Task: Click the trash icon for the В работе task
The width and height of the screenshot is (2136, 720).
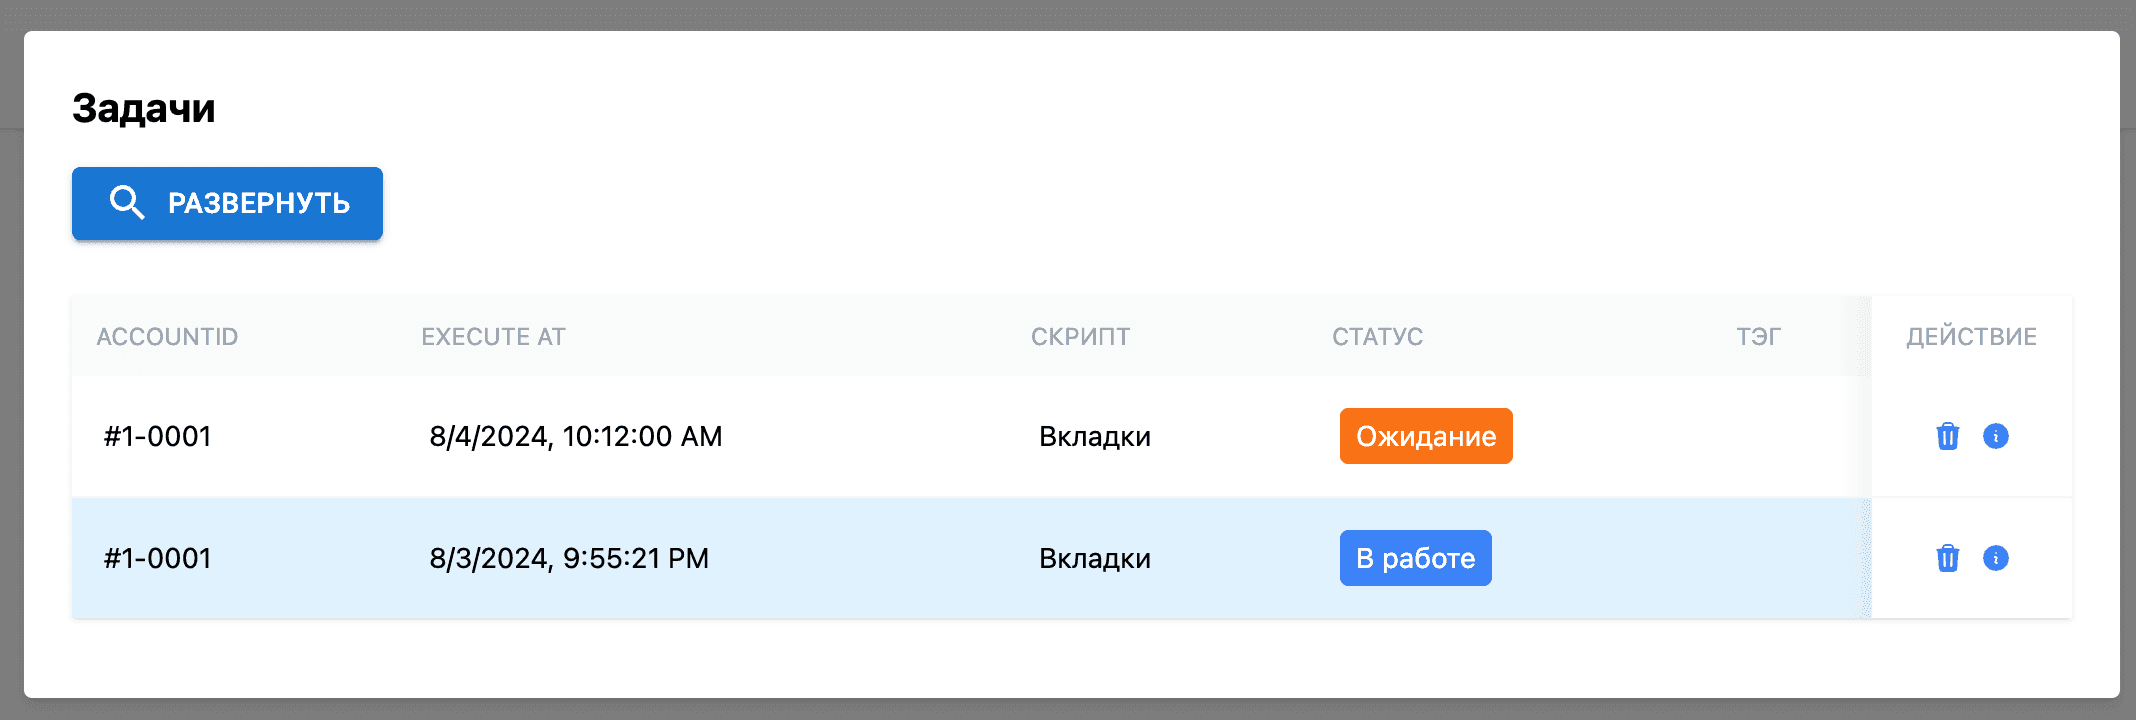Action: pyautogui.click(x=1947, y=558)
